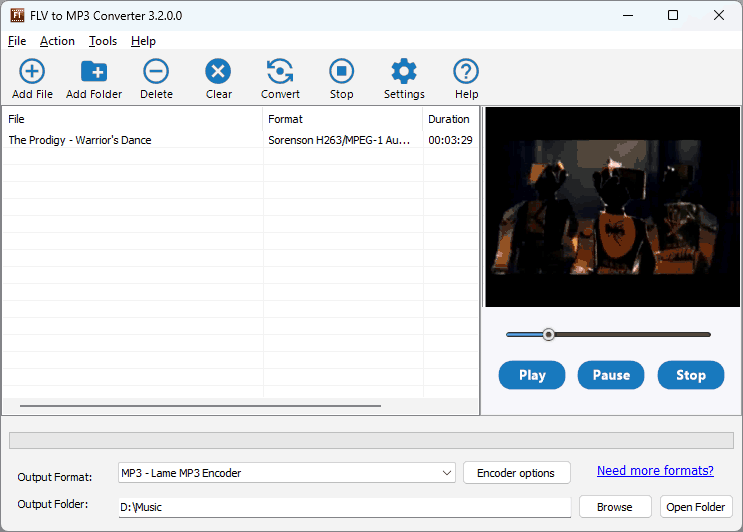Click the horizontal scrollbar under file list
The image size is (743, 532).
tap(200, 406)
